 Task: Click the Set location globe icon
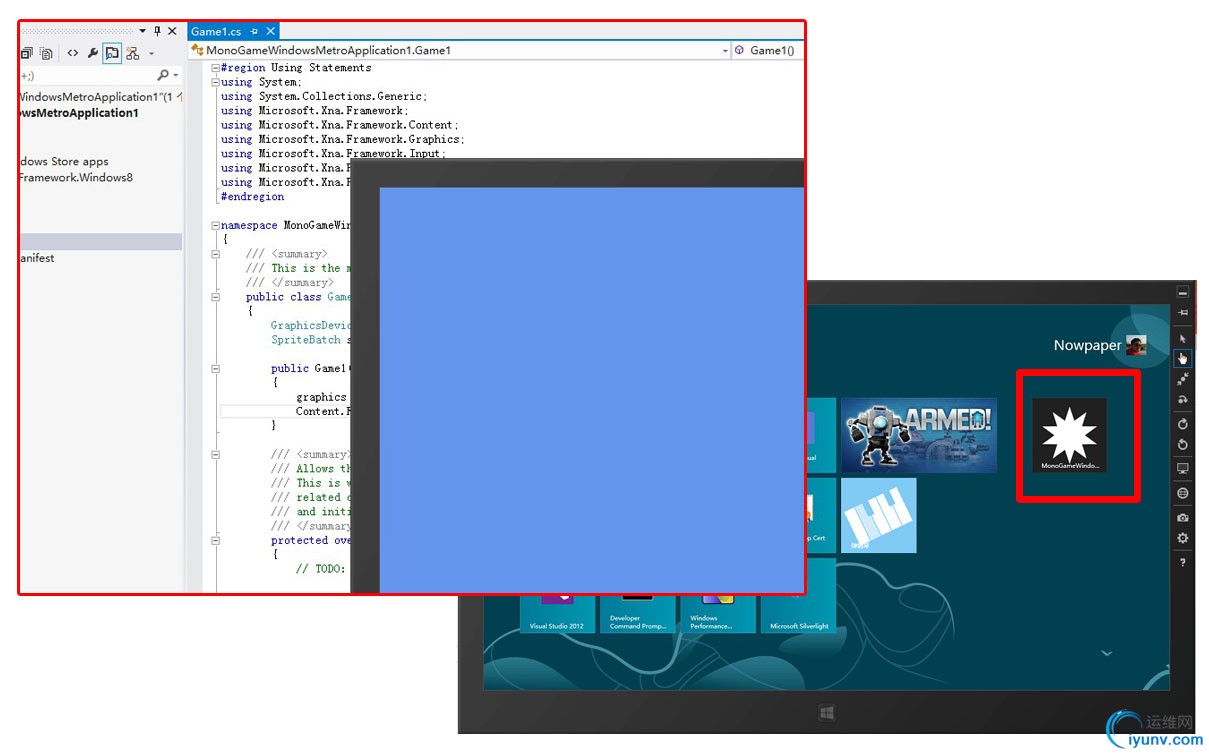[x=1183, y=493]
